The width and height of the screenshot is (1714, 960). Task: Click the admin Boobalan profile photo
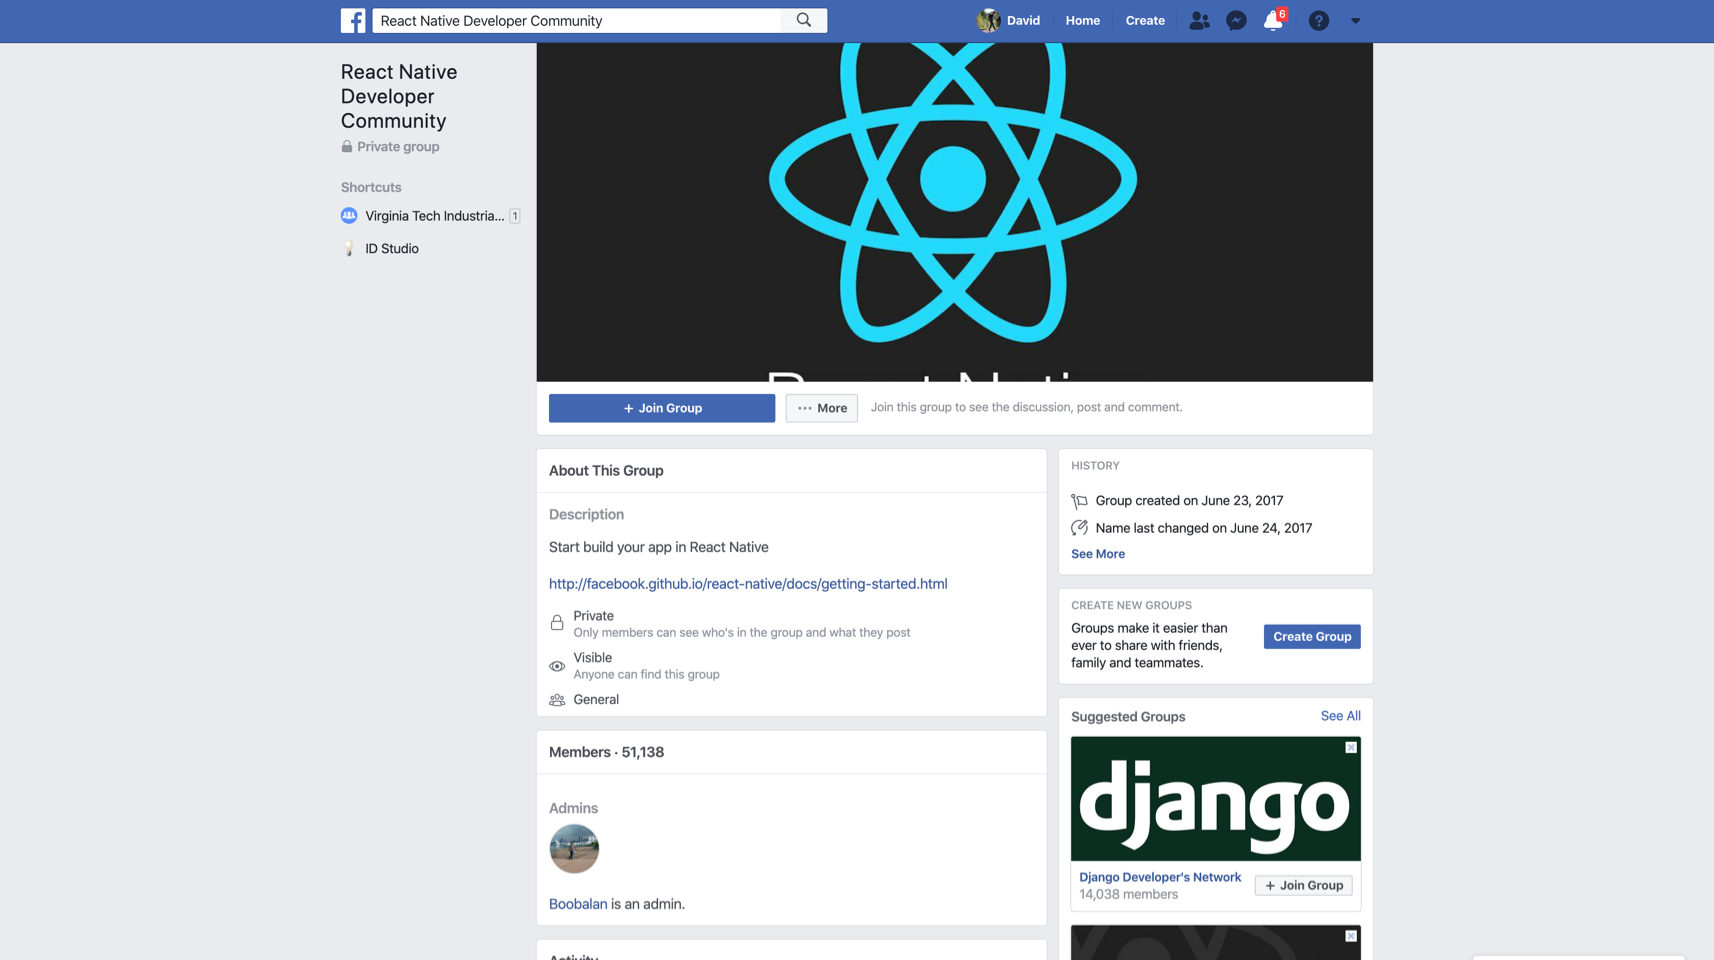(574, 849)
